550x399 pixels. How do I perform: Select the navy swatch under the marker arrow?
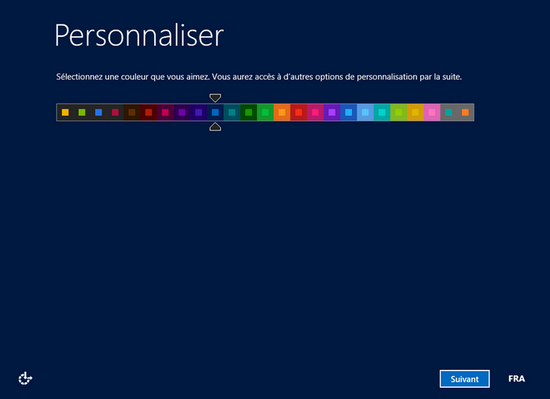click(x=215, y=112)
